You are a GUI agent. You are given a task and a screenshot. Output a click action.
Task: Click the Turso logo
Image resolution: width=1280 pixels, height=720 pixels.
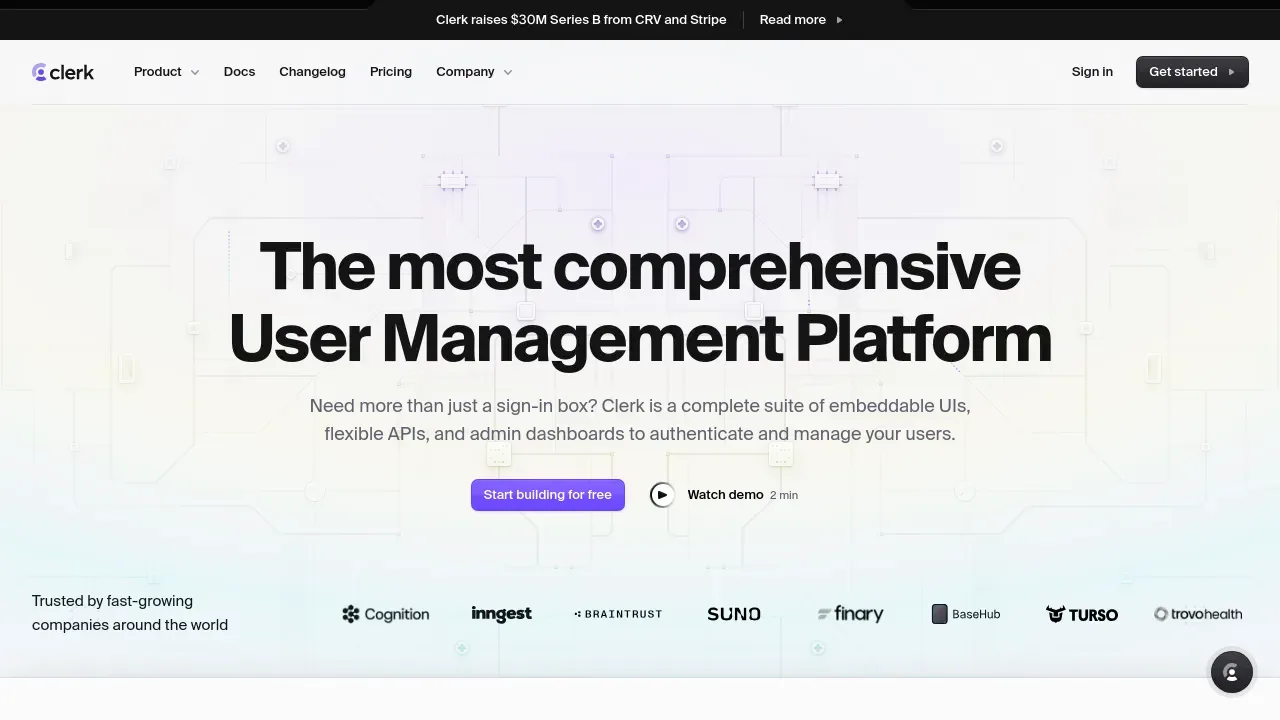click(1082, 614)
